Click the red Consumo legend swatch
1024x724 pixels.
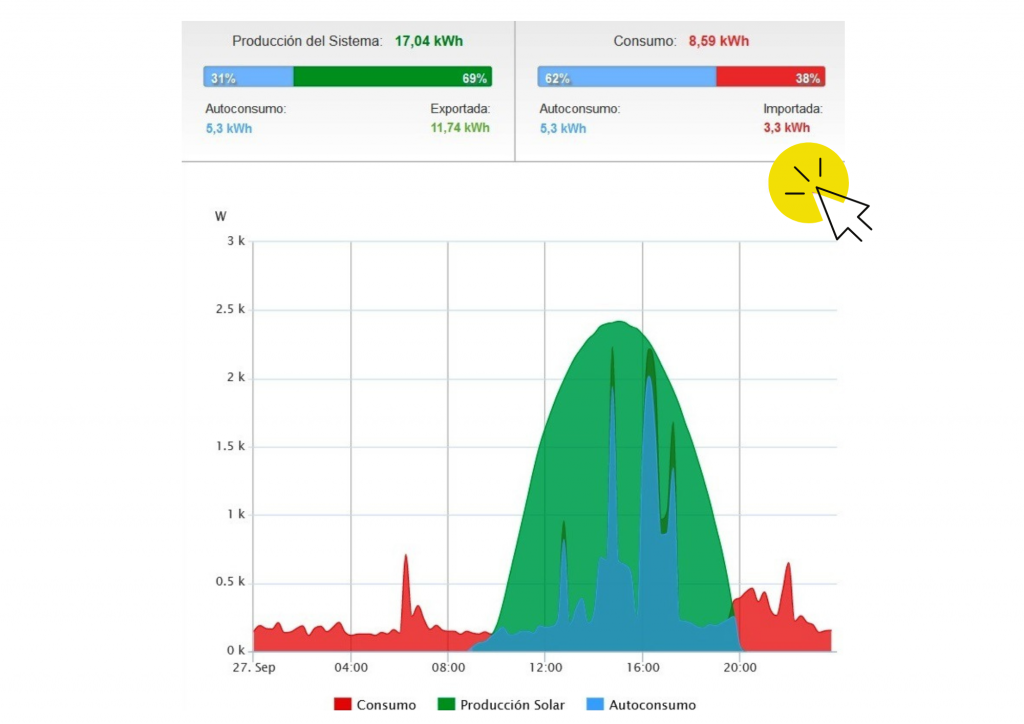[x=342, y=705]
